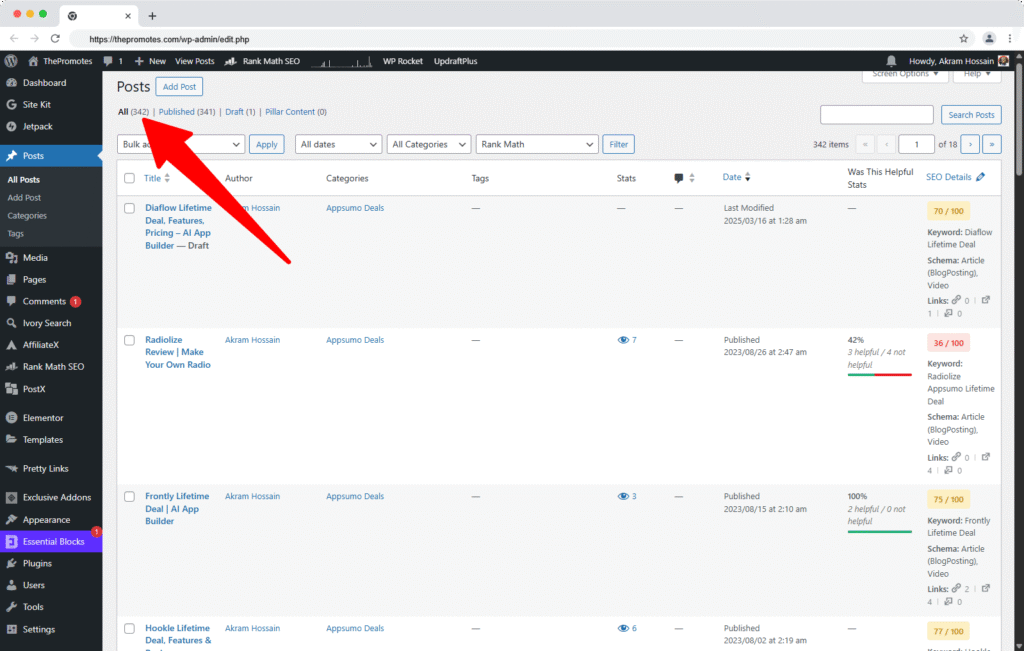This screenshot has height=651, width=1024.
Task: Open Rank Math SEO in admin bar
Action: pyautogui.click(x=263, y=61)
